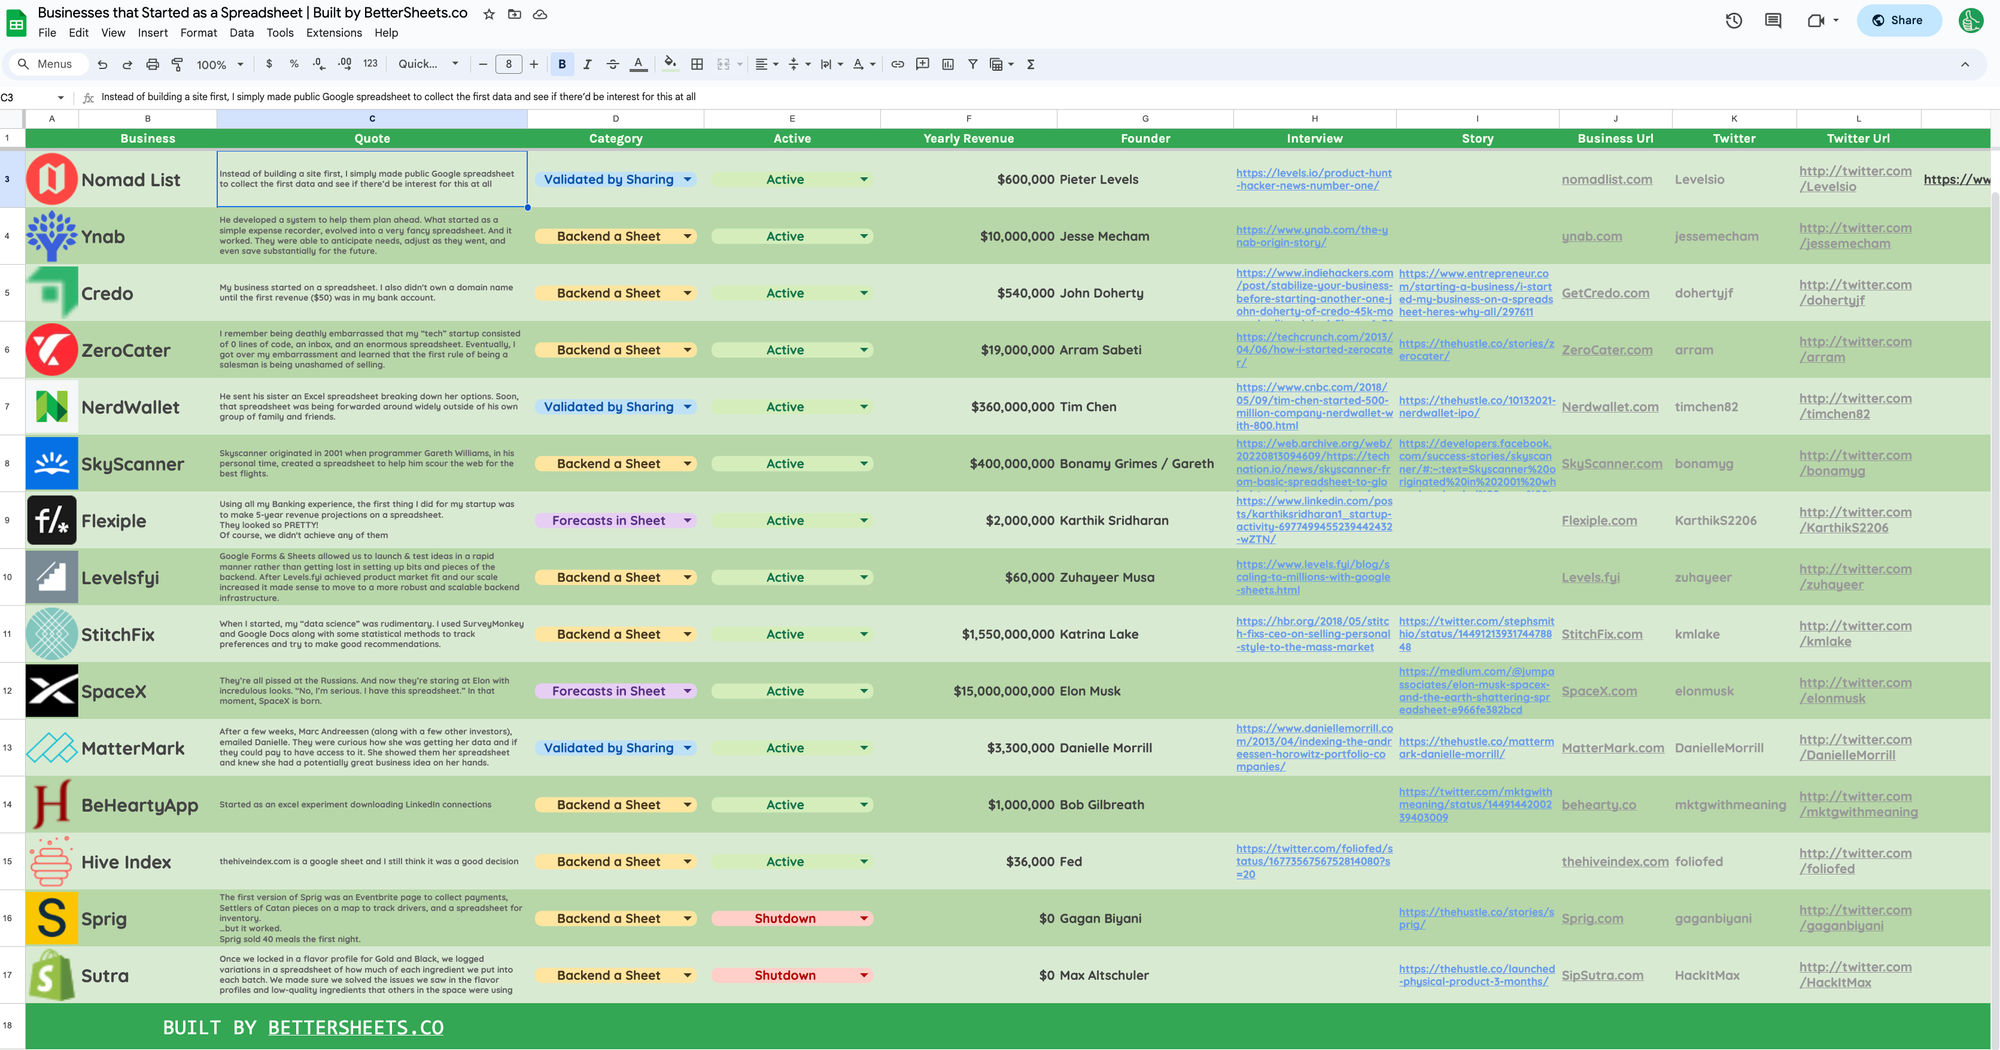Open the ynab.com business URL link
This screenshot has width=2000, height=1050.
pyautogui.click(x=1592, y=237)
